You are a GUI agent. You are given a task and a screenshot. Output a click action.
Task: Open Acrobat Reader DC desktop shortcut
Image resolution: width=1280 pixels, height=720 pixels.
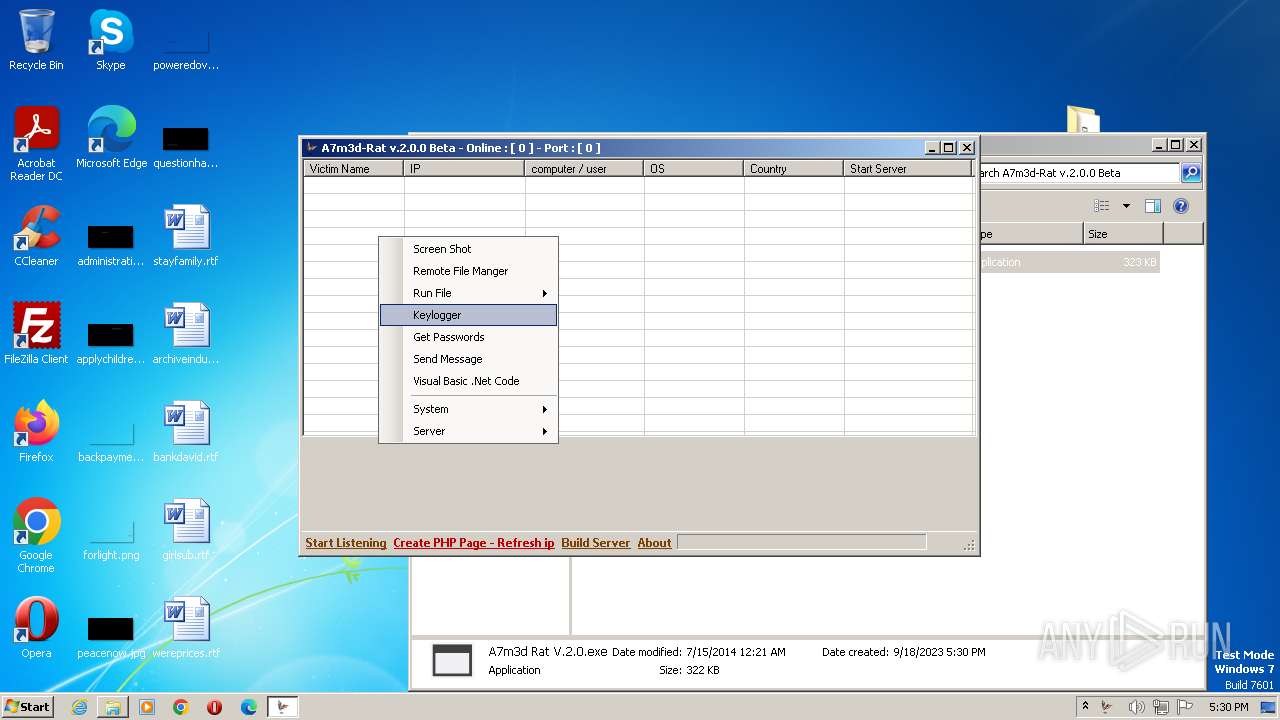(36, 143)
